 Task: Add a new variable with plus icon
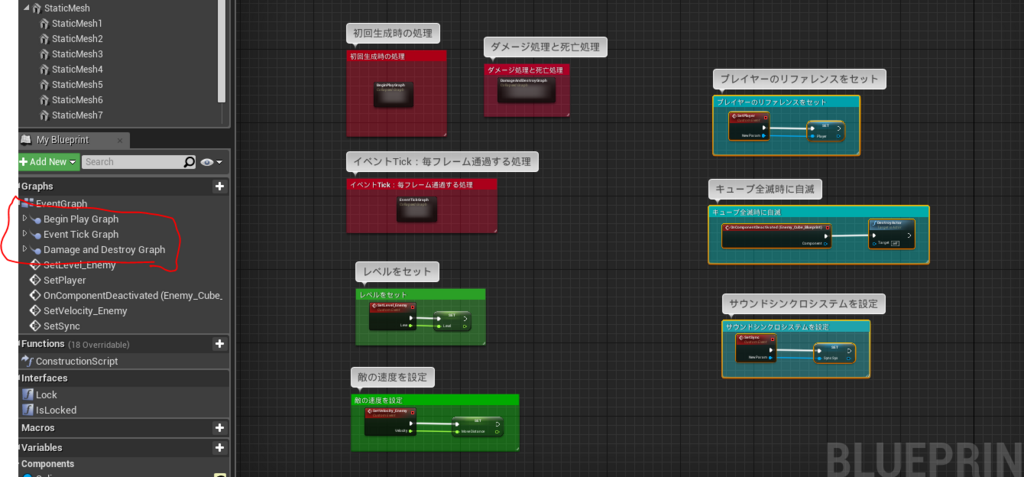(219, 448)
